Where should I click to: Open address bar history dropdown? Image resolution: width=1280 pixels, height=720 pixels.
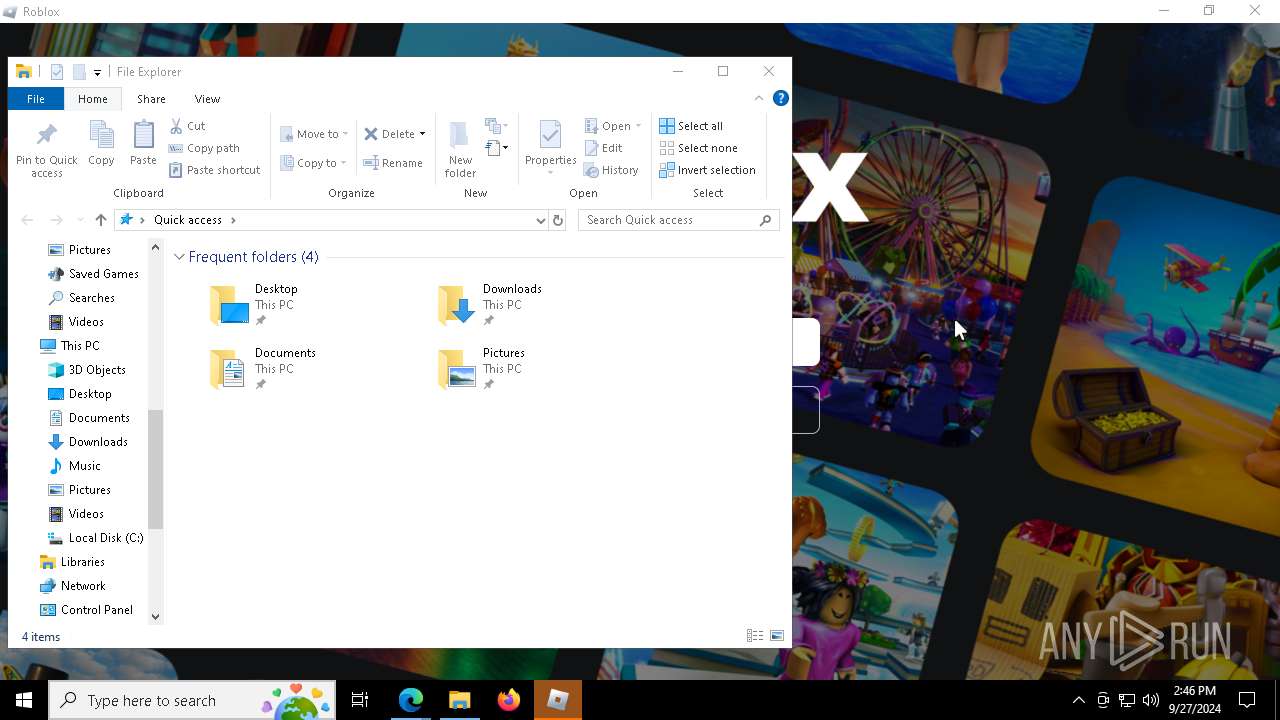pyautogui.click(x=540, y=220)
